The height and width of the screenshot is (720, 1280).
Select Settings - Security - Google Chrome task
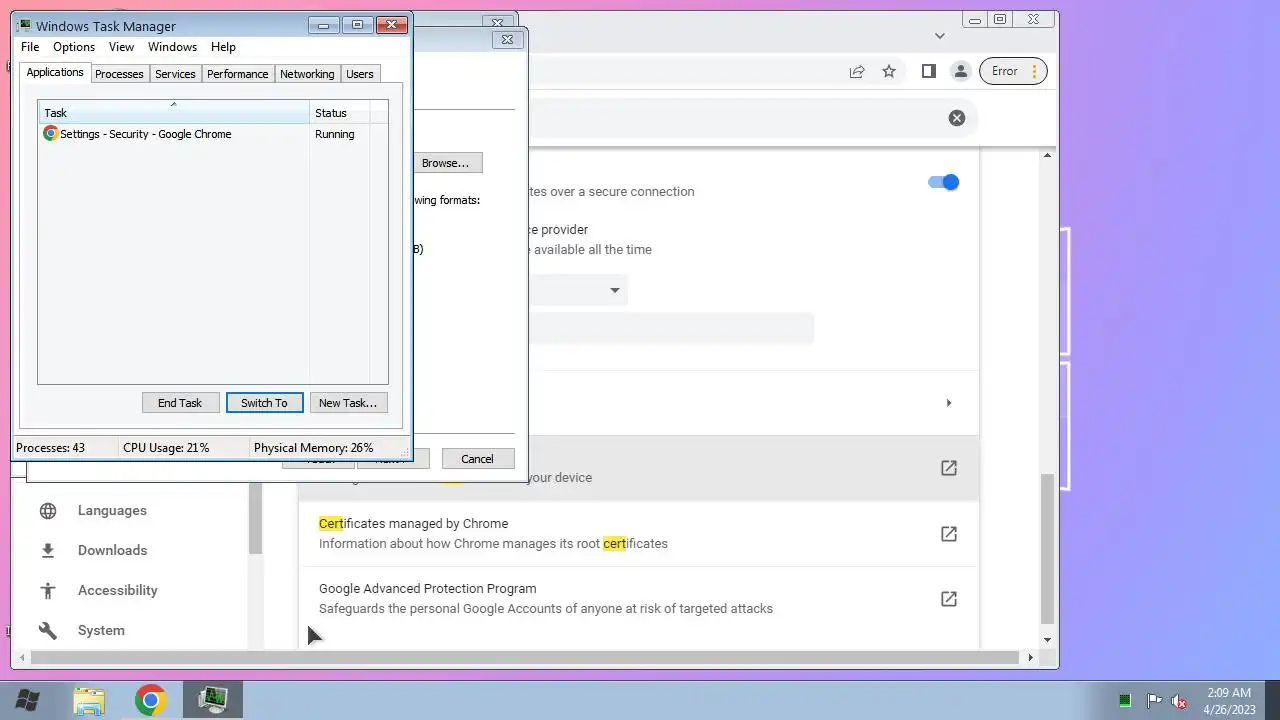[145, 134]
